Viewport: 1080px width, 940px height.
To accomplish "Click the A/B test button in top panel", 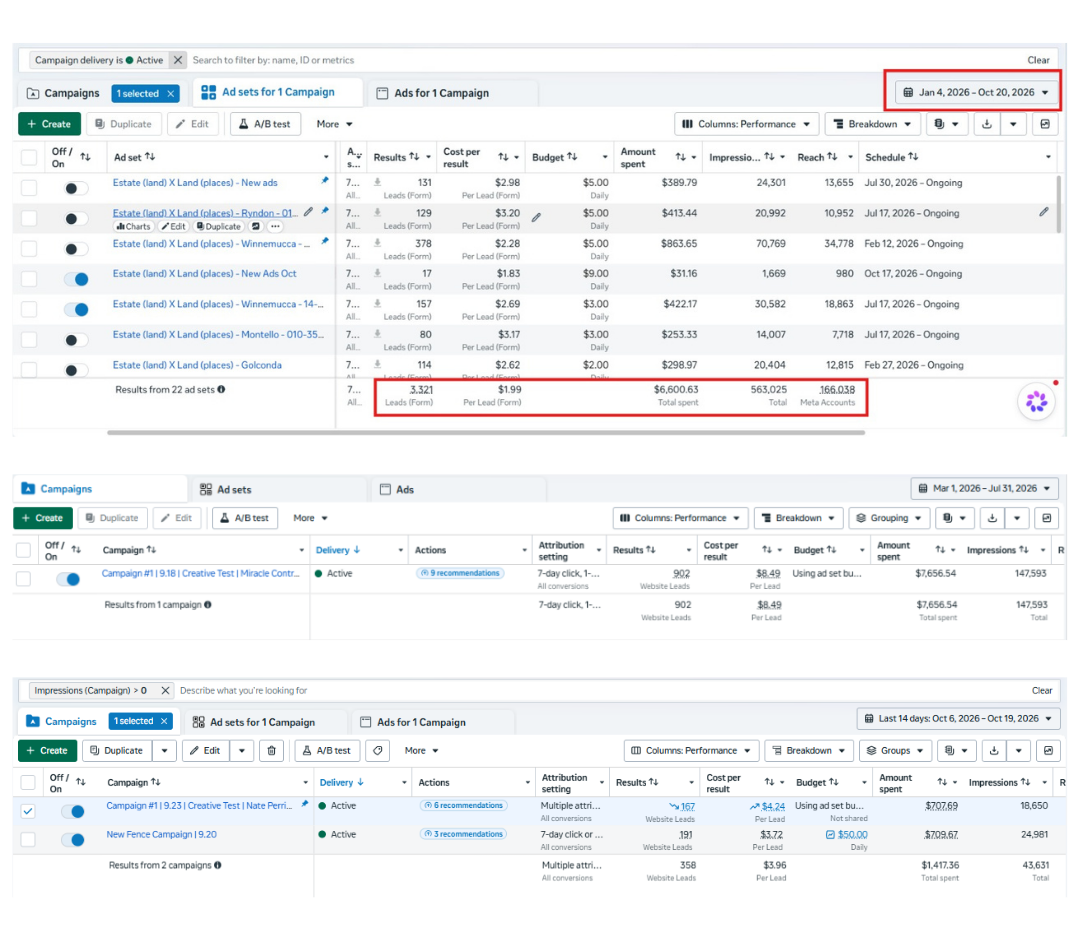I will pyautogui.click(x=265, y=124).
